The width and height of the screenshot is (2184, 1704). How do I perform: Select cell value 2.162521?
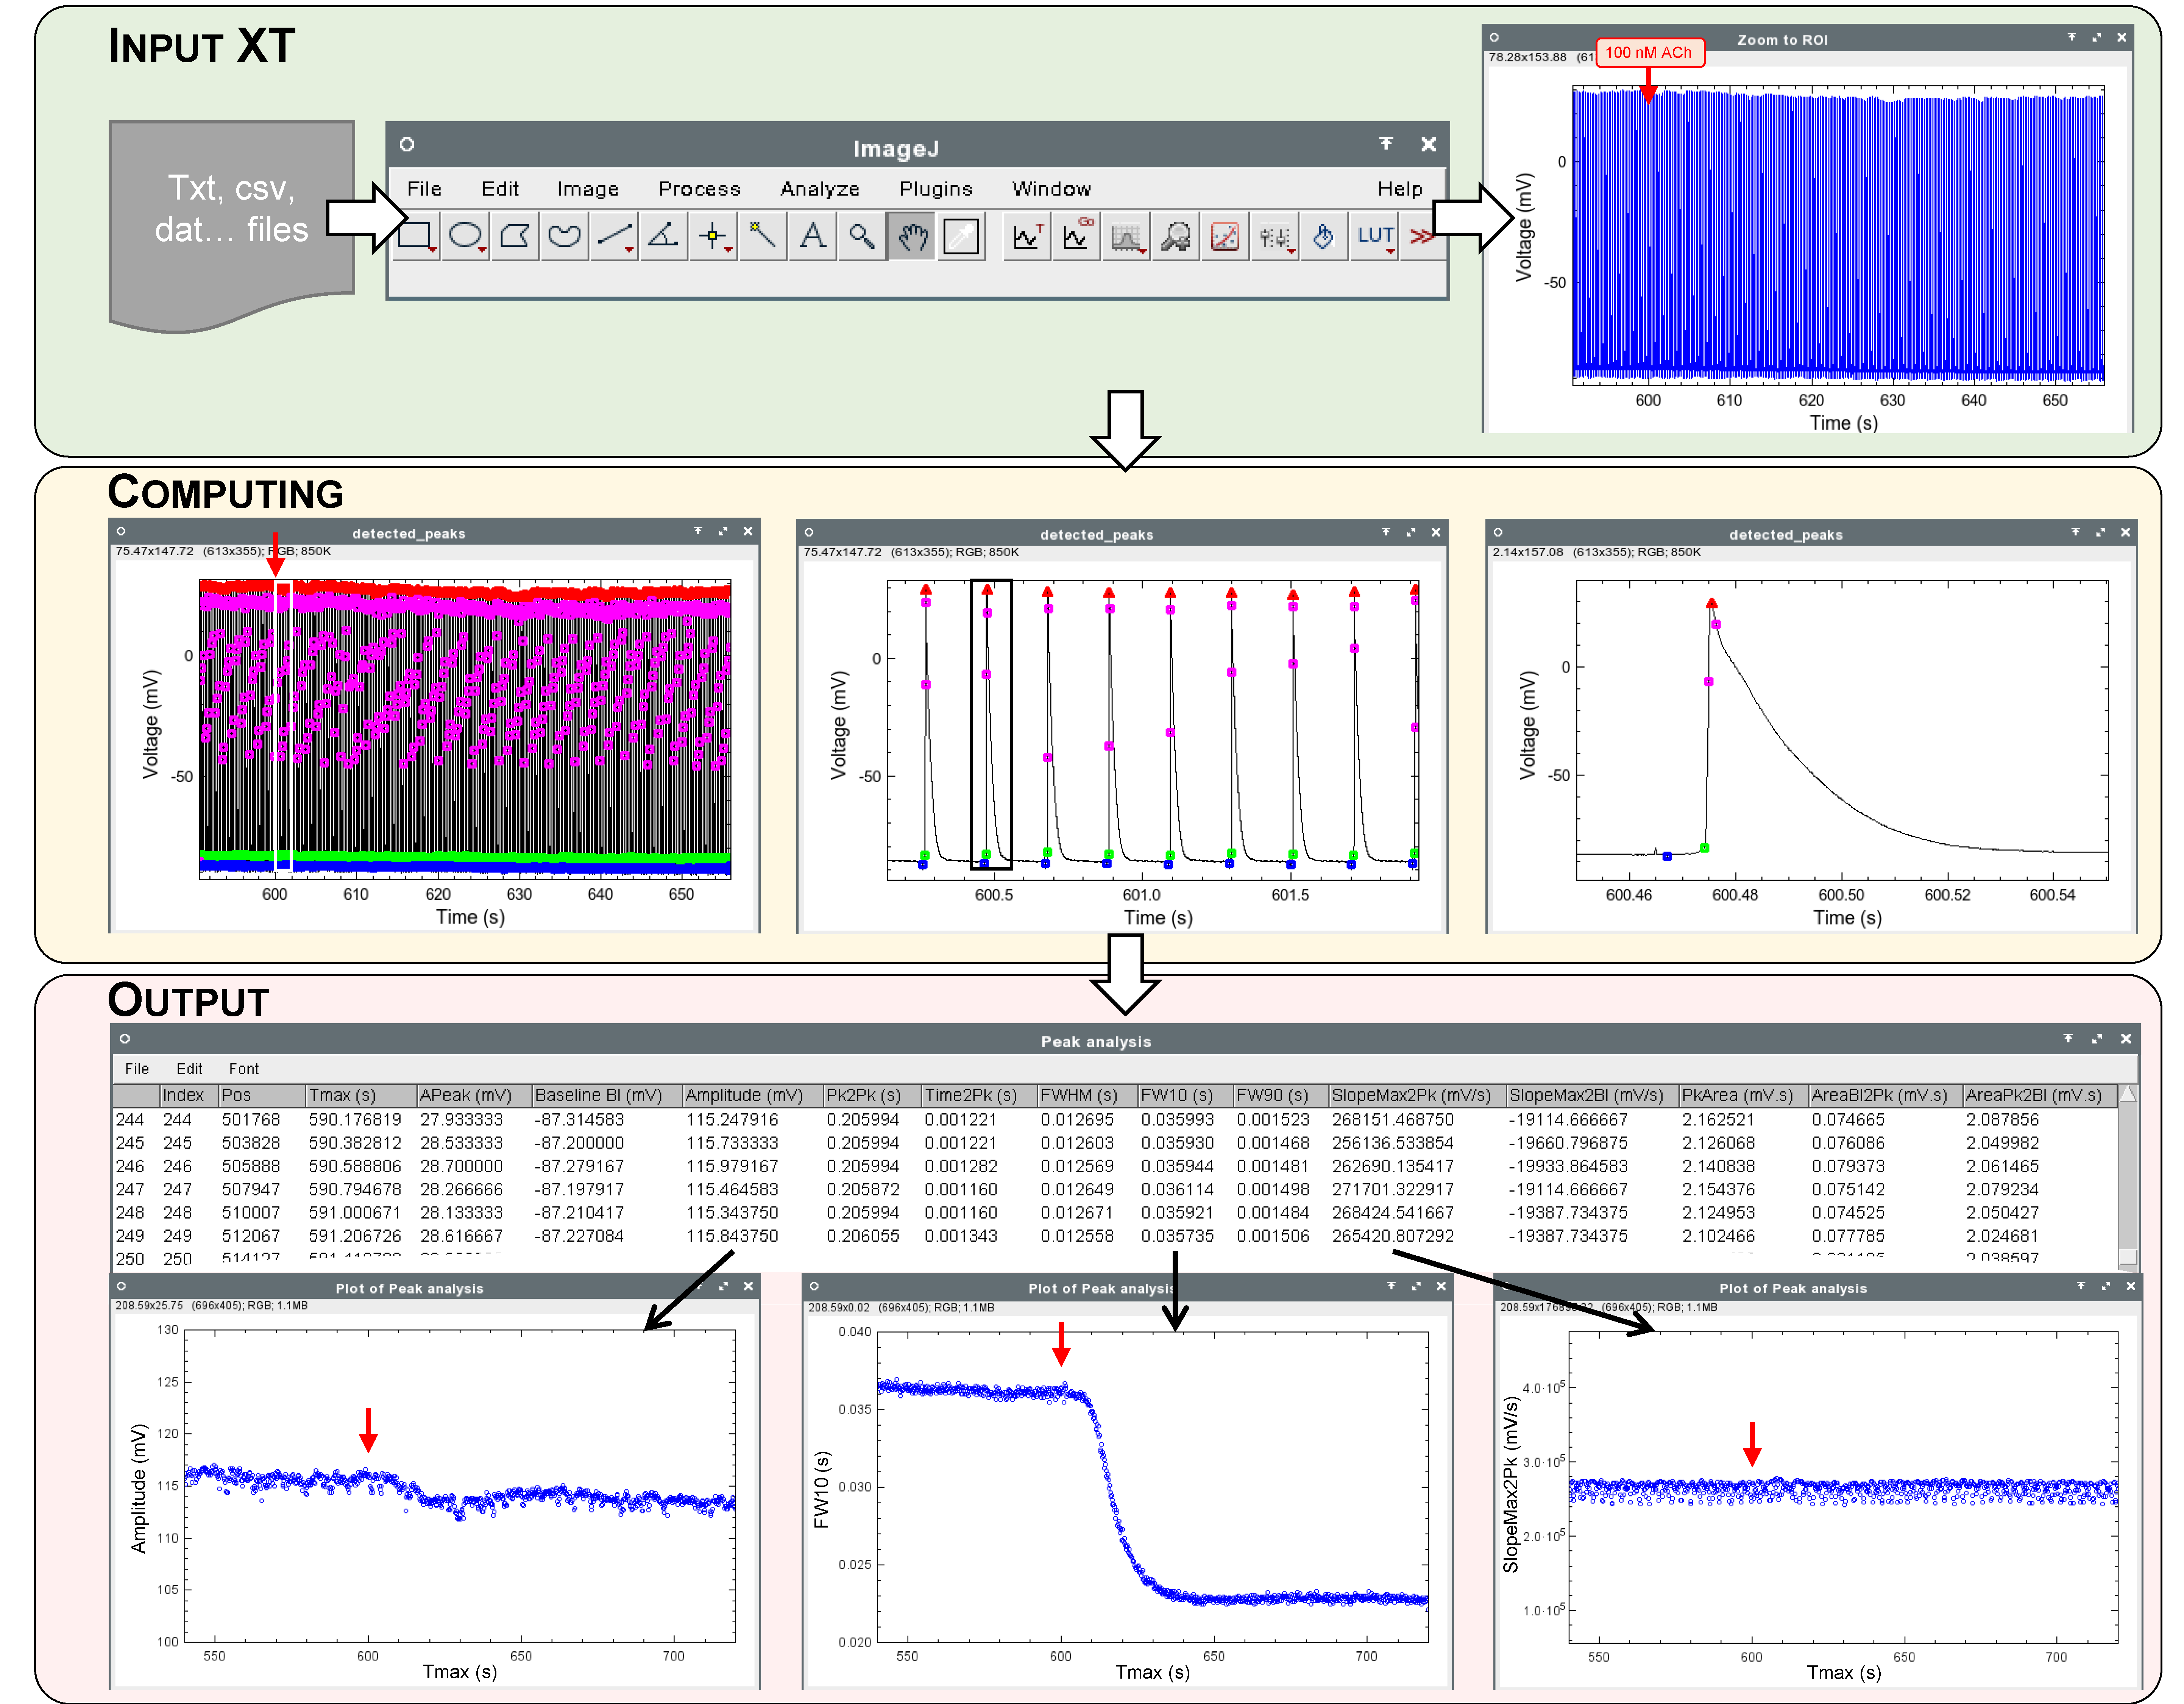pos(1717,1120)
